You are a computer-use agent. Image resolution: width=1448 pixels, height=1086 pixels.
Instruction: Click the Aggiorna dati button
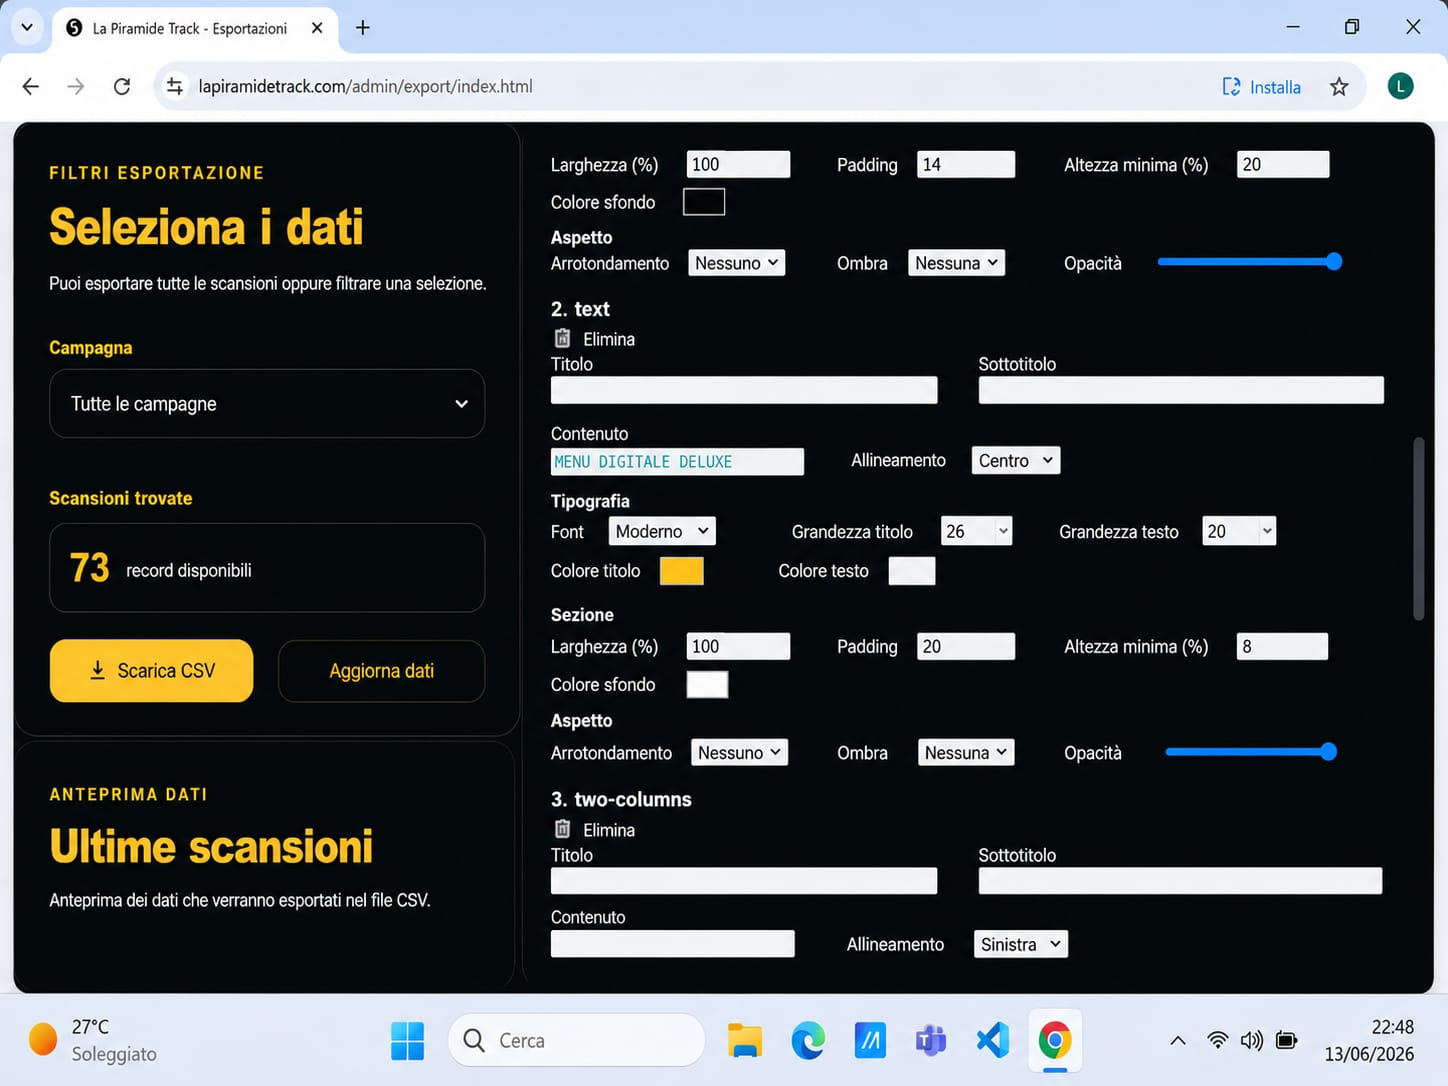pyautogui.click(x=381, y=671)
